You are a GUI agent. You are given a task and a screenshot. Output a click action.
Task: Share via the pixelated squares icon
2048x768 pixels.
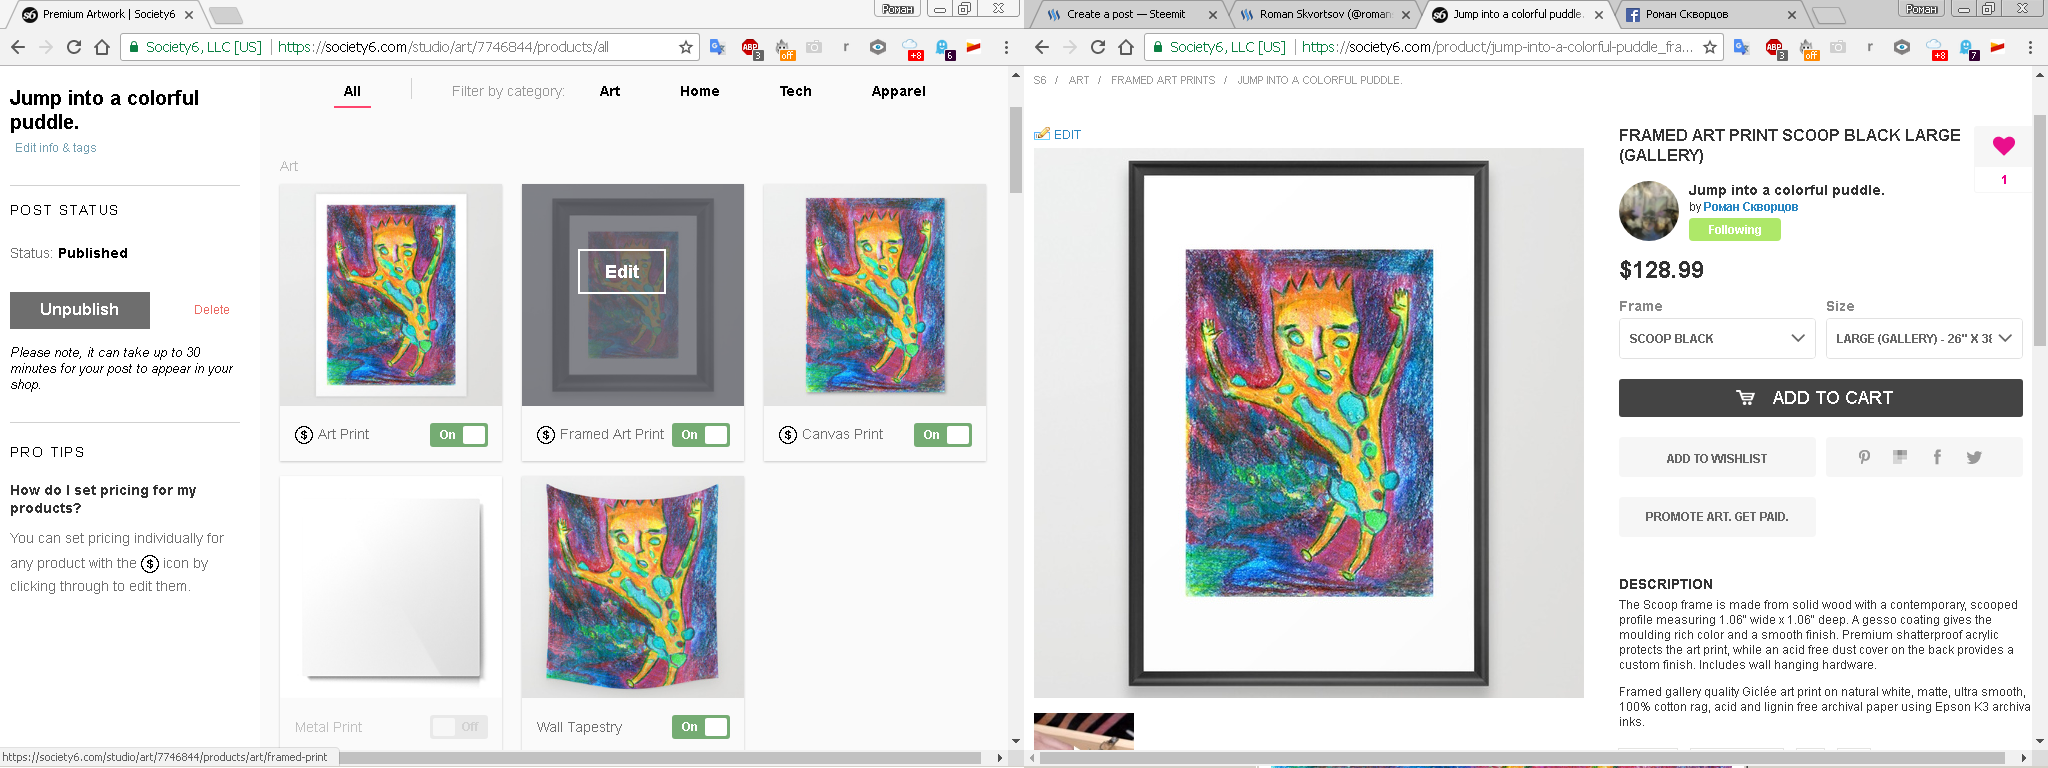click(1900, 457)
